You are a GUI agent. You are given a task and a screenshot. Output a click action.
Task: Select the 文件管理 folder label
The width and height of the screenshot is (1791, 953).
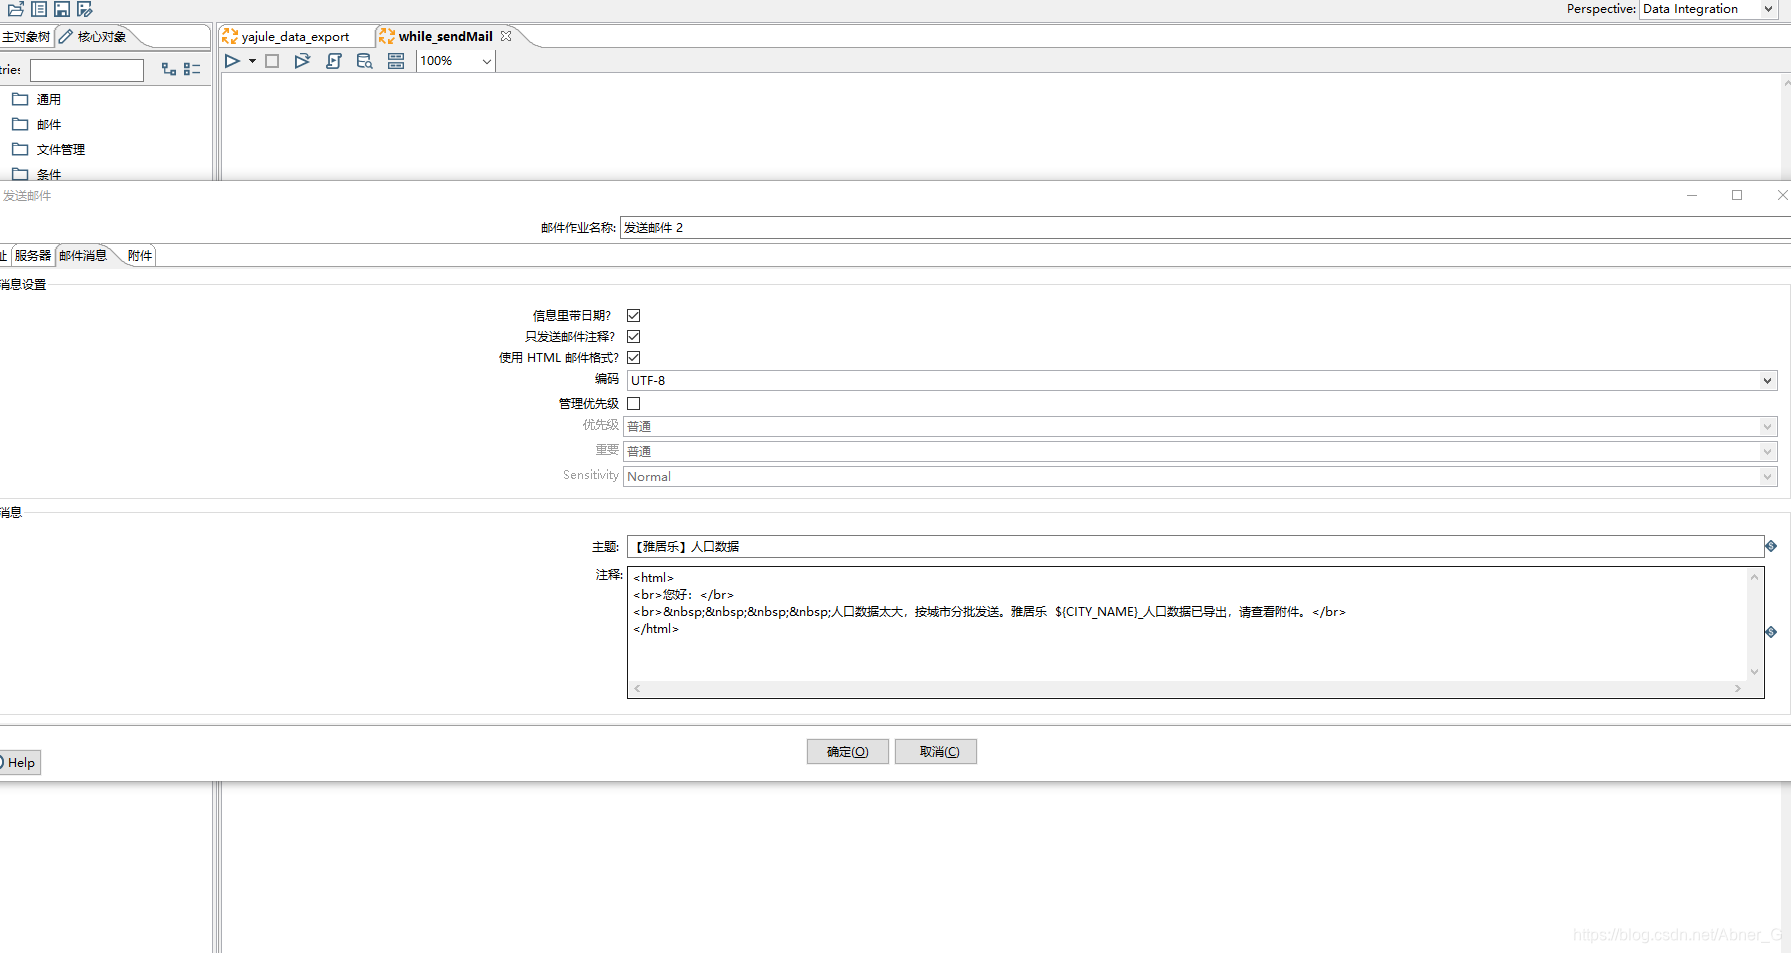click(x=61, y=149)
